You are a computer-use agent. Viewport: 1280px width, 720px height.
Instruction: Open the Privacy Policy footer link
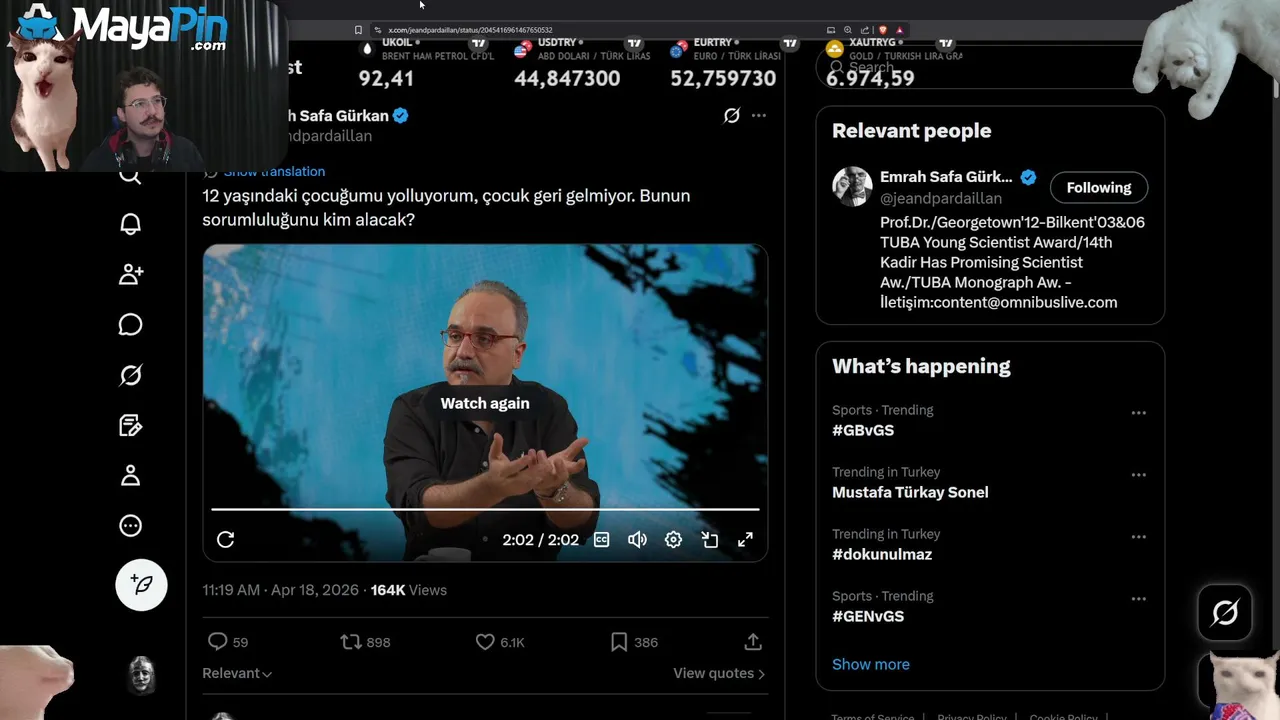pos(972,716)
